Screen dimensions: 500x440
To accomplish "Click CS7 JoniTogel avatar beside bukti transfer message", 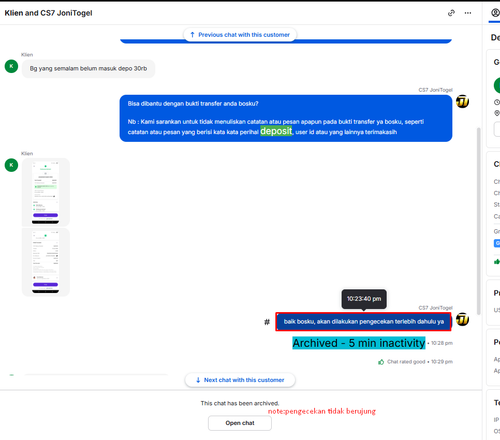I will [462, 102].
